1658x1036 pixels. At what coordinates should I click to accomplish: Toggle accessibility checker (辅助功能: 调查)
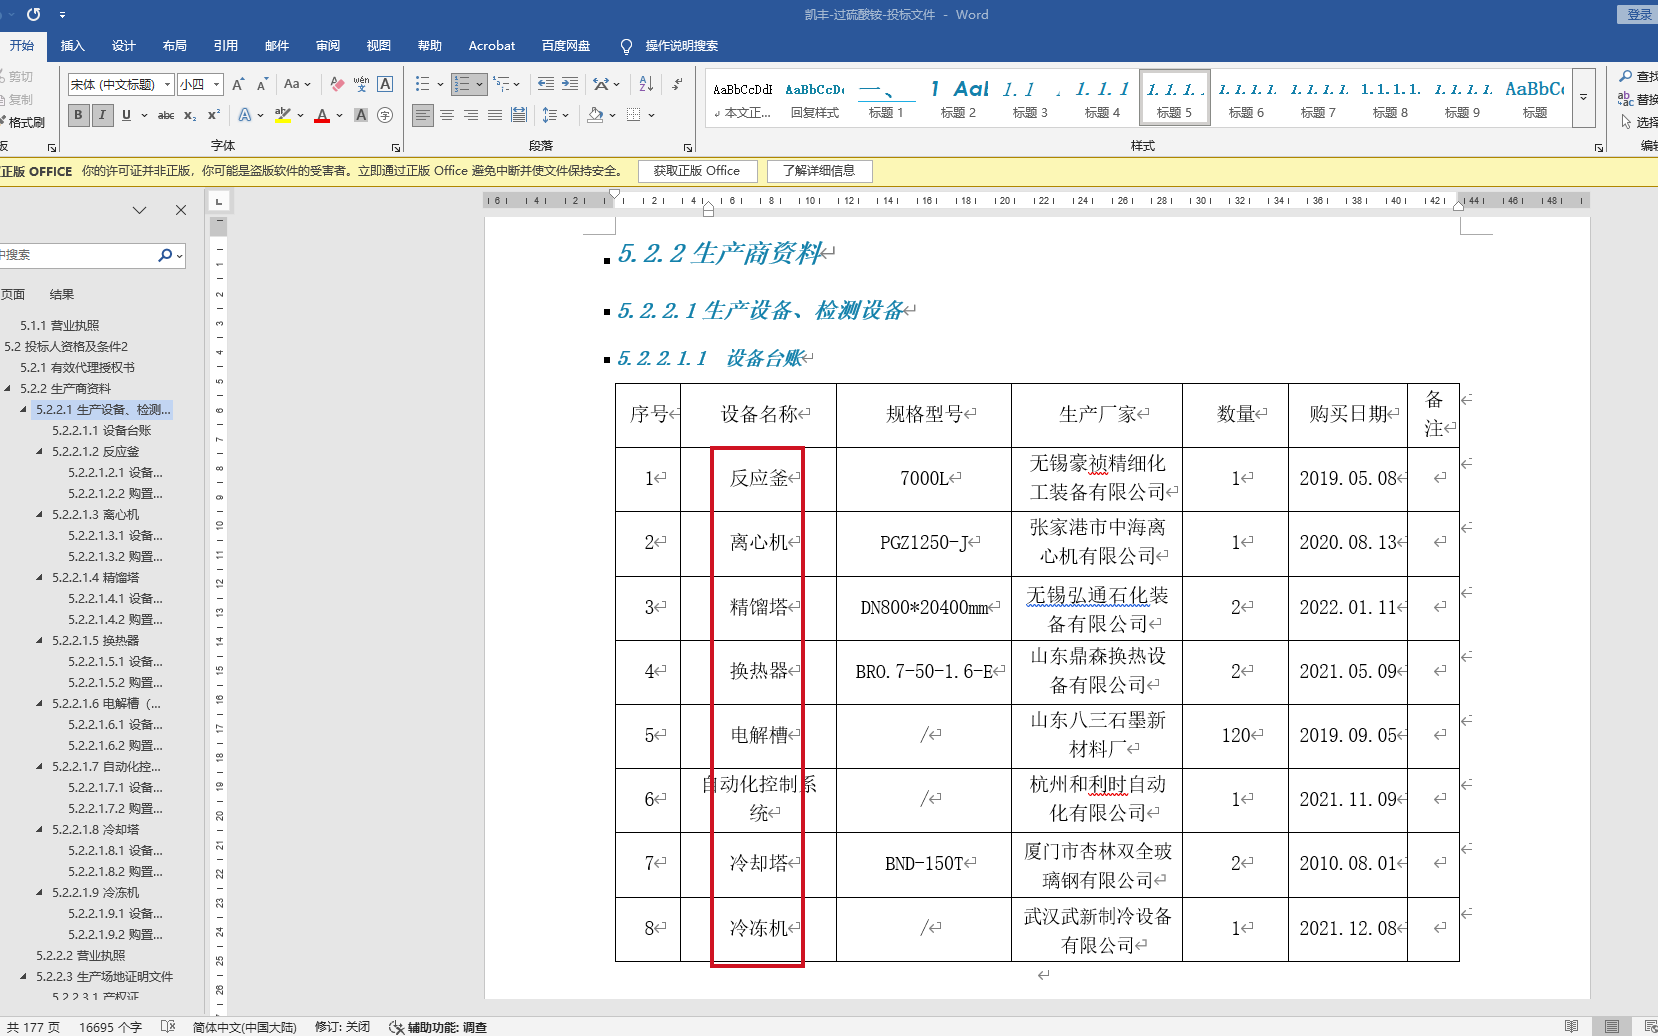click(x=438, y=1027)
